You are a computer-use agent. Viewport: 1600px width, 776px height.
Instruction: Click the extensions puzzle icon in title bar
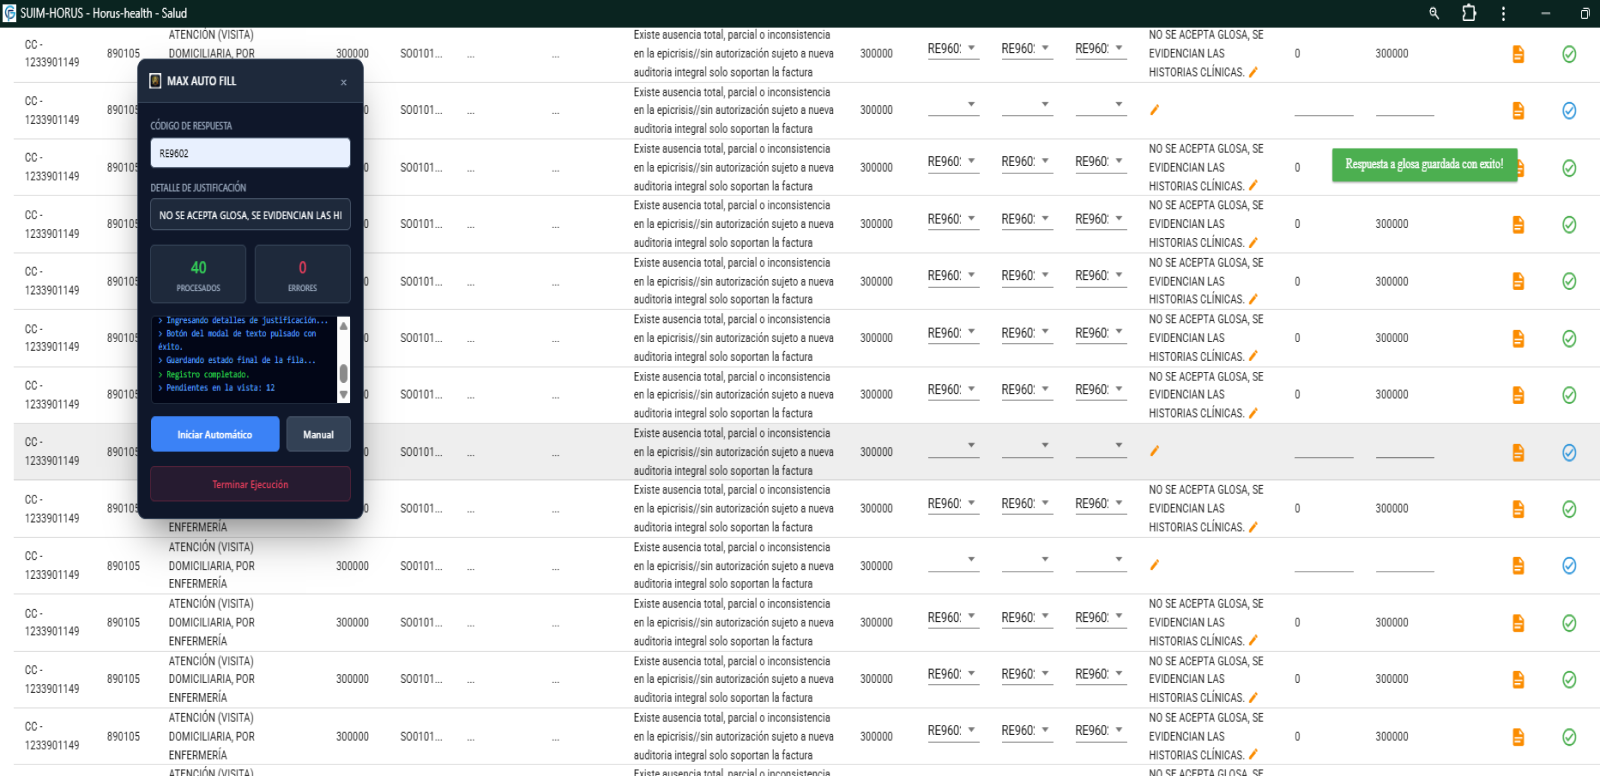click(x=1469, y=13)
